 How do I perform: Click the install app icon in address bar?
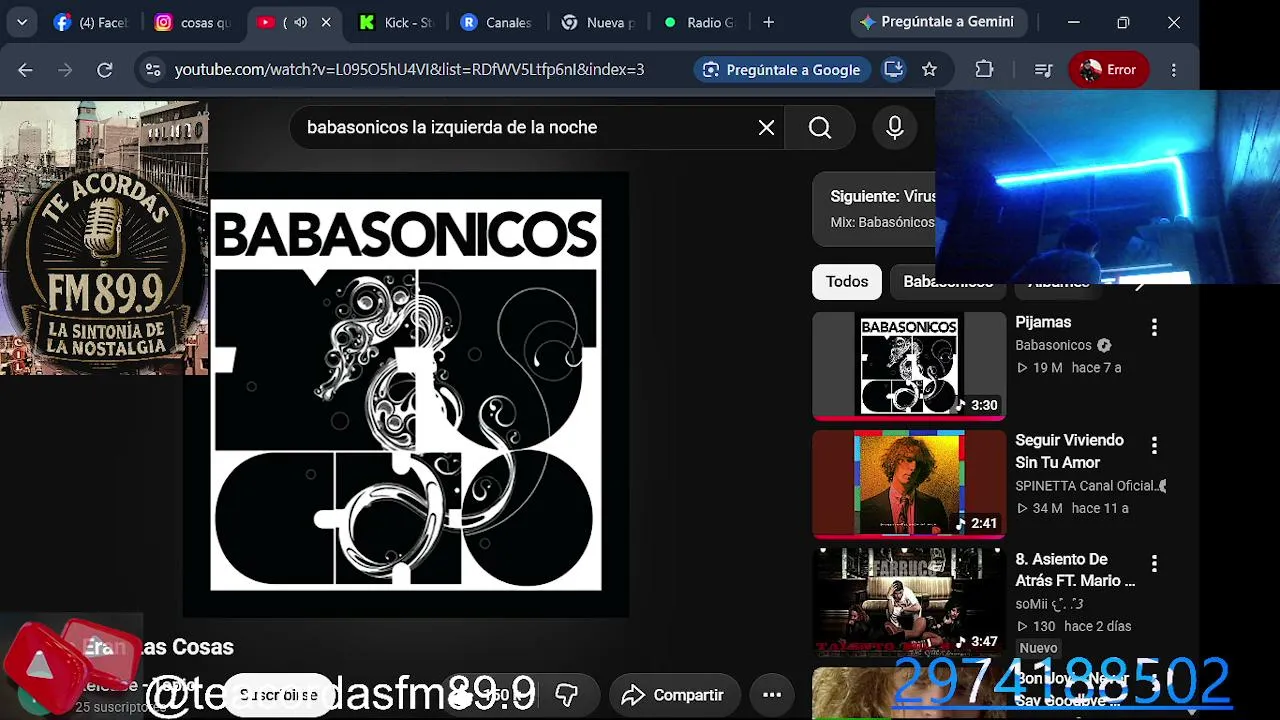(893, 70)
